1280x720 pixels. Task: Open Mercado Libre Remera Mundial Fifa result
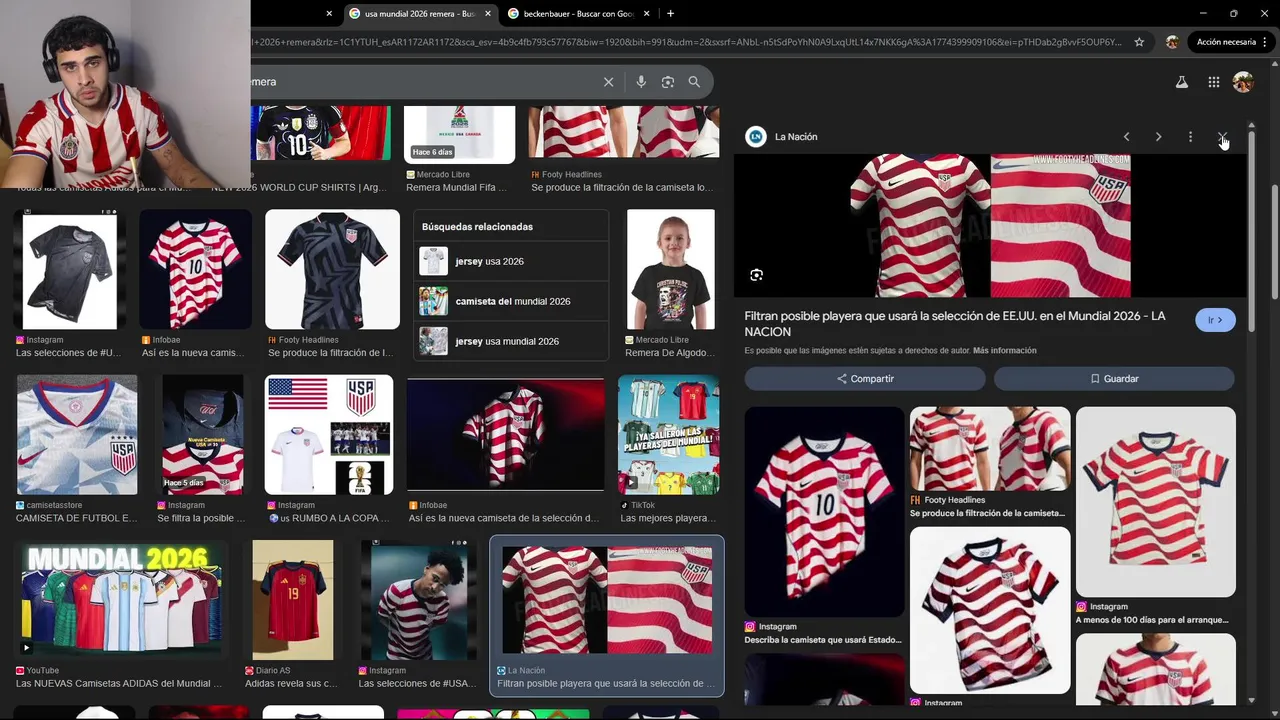coord(459,134)
